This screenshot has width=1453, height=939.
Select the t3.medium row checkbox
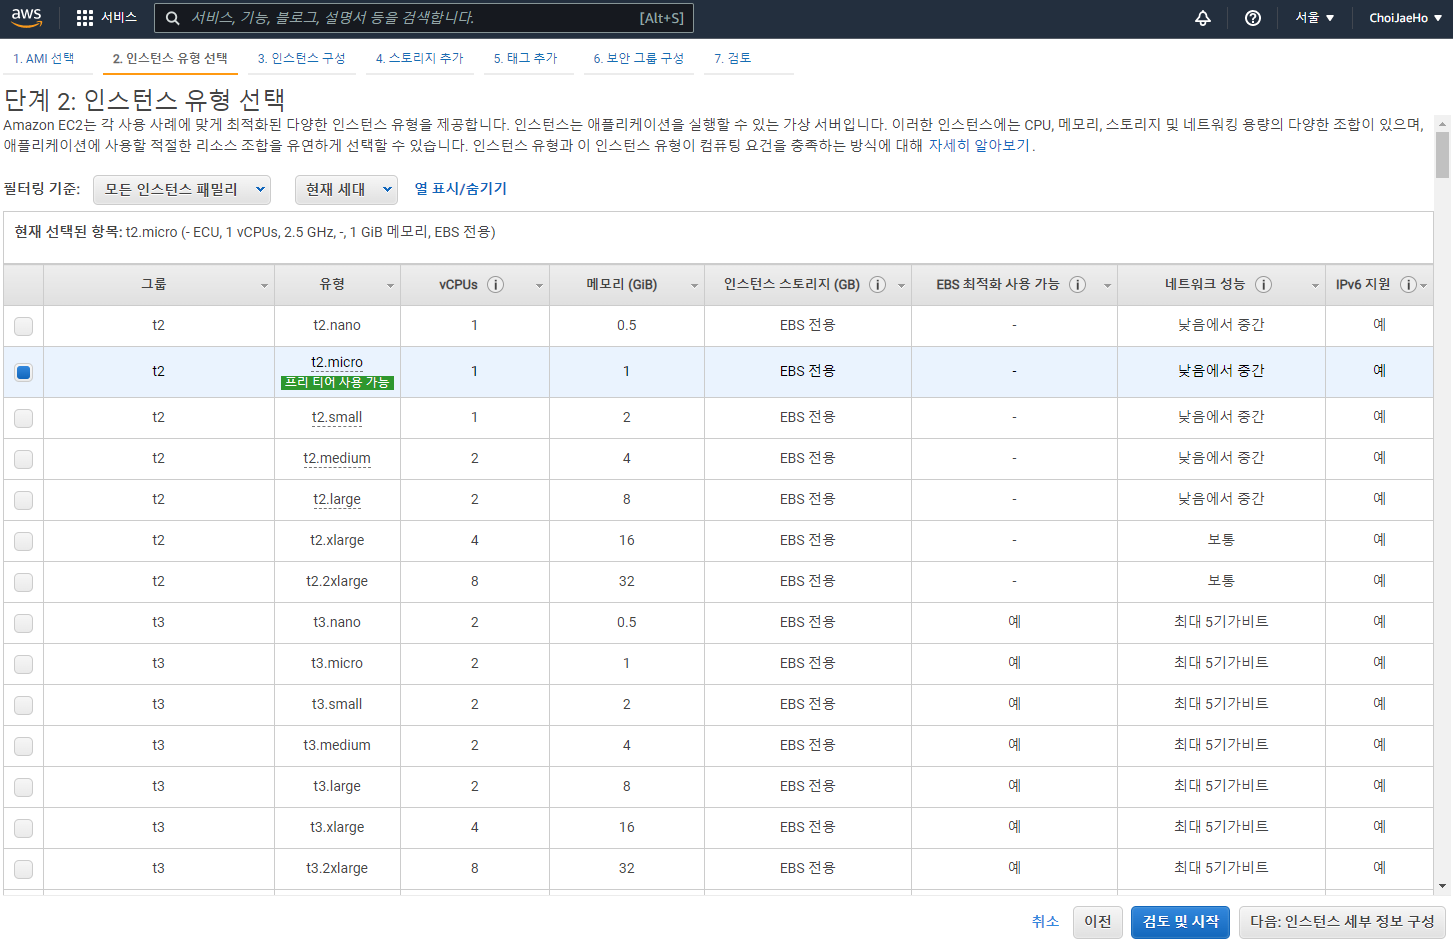click(x=23, y=746)
